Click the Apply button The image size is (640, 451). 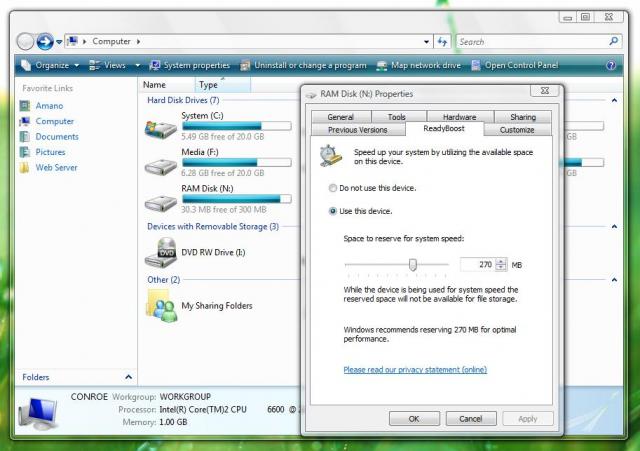pos(528,419)
